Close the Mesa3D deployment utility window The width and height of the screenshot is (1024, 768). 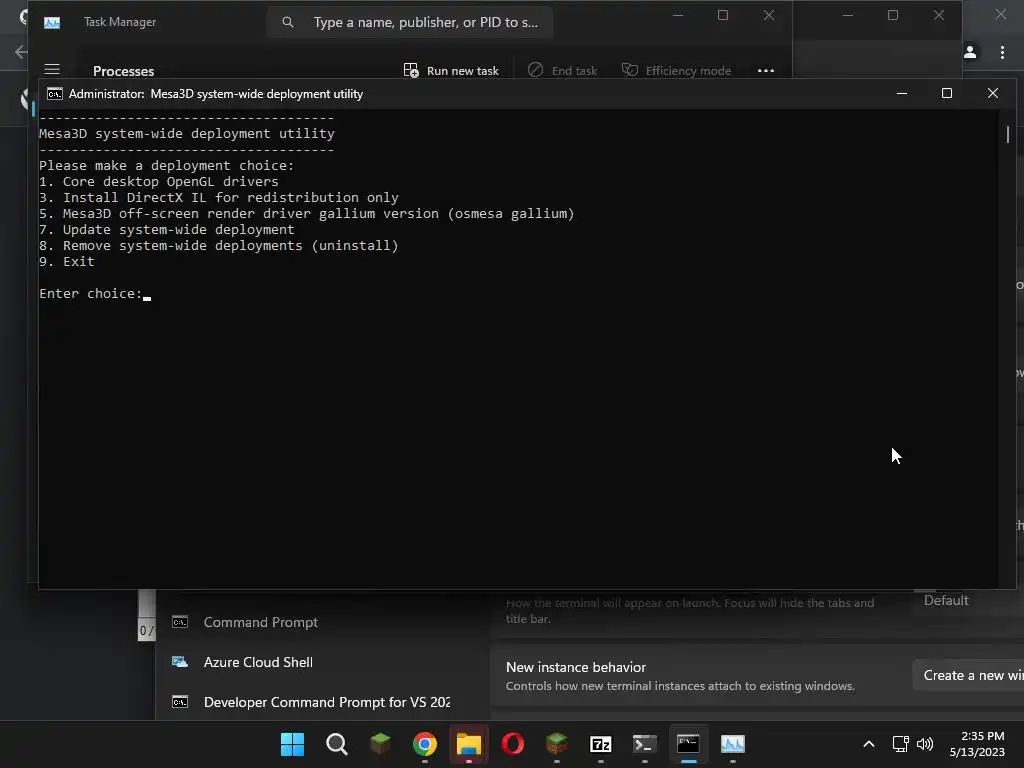pos(993,93)
